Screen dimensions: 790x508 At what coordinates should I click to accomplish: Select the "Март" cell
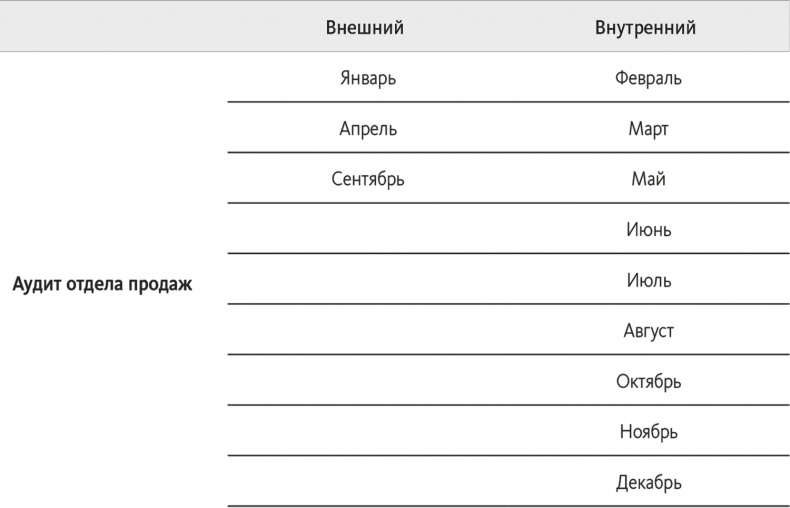(649, 129)
